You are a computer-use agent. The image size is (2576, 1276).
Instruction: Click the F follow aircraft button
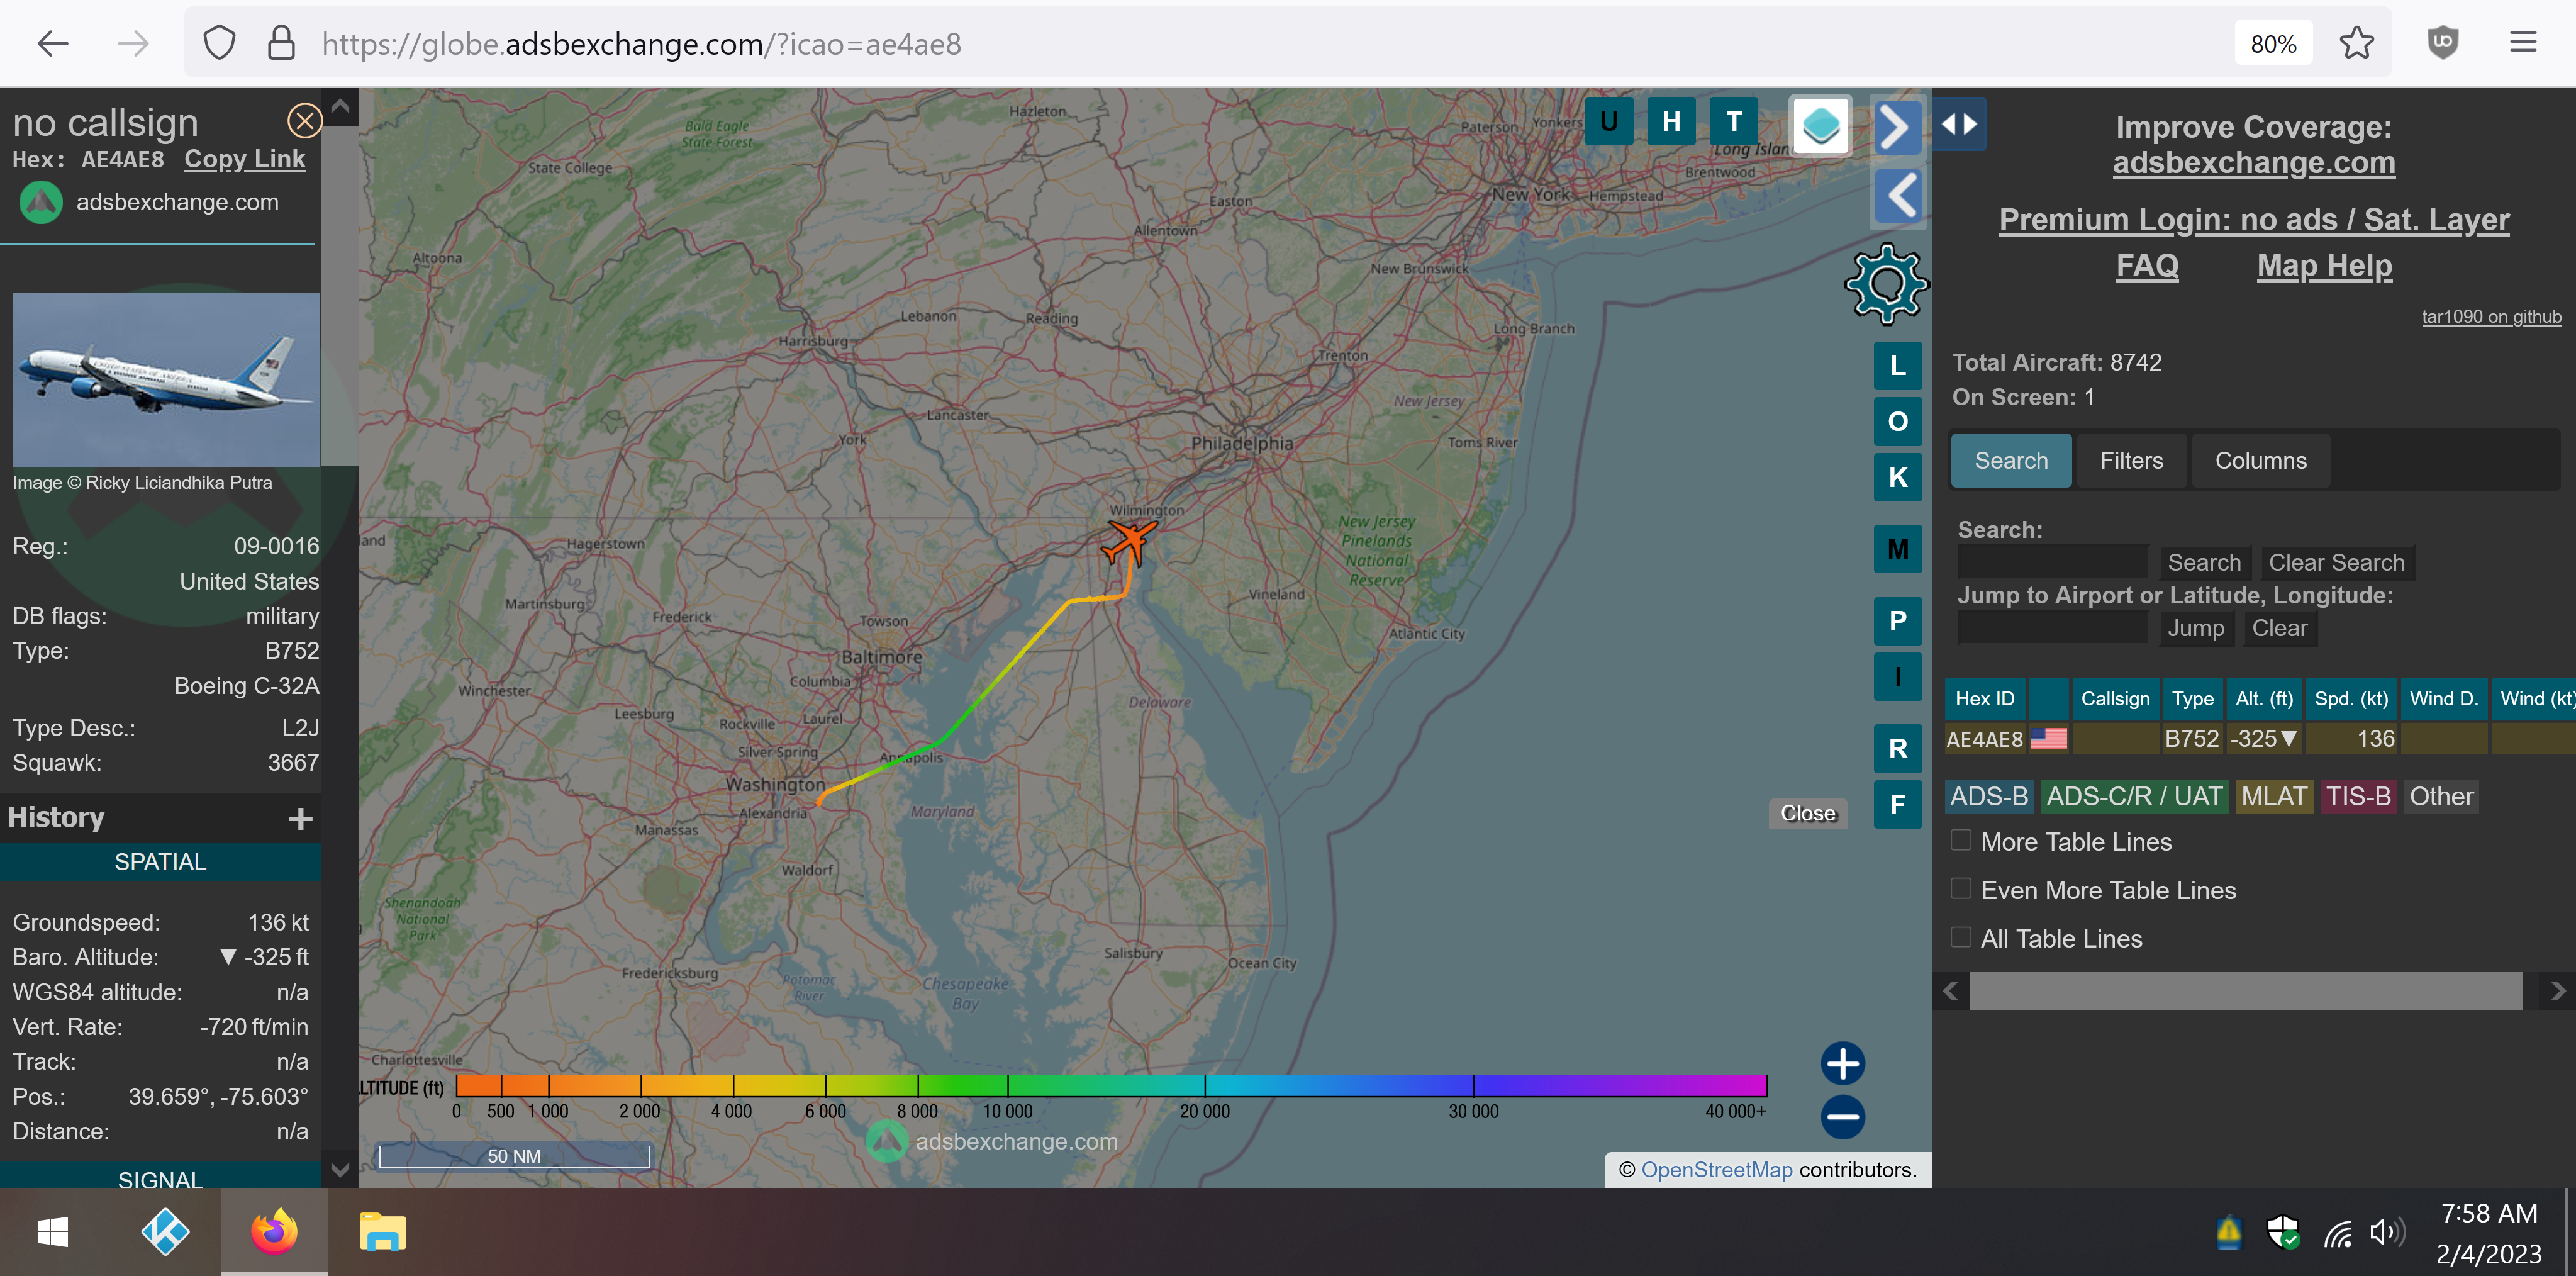click(1897, 804)
